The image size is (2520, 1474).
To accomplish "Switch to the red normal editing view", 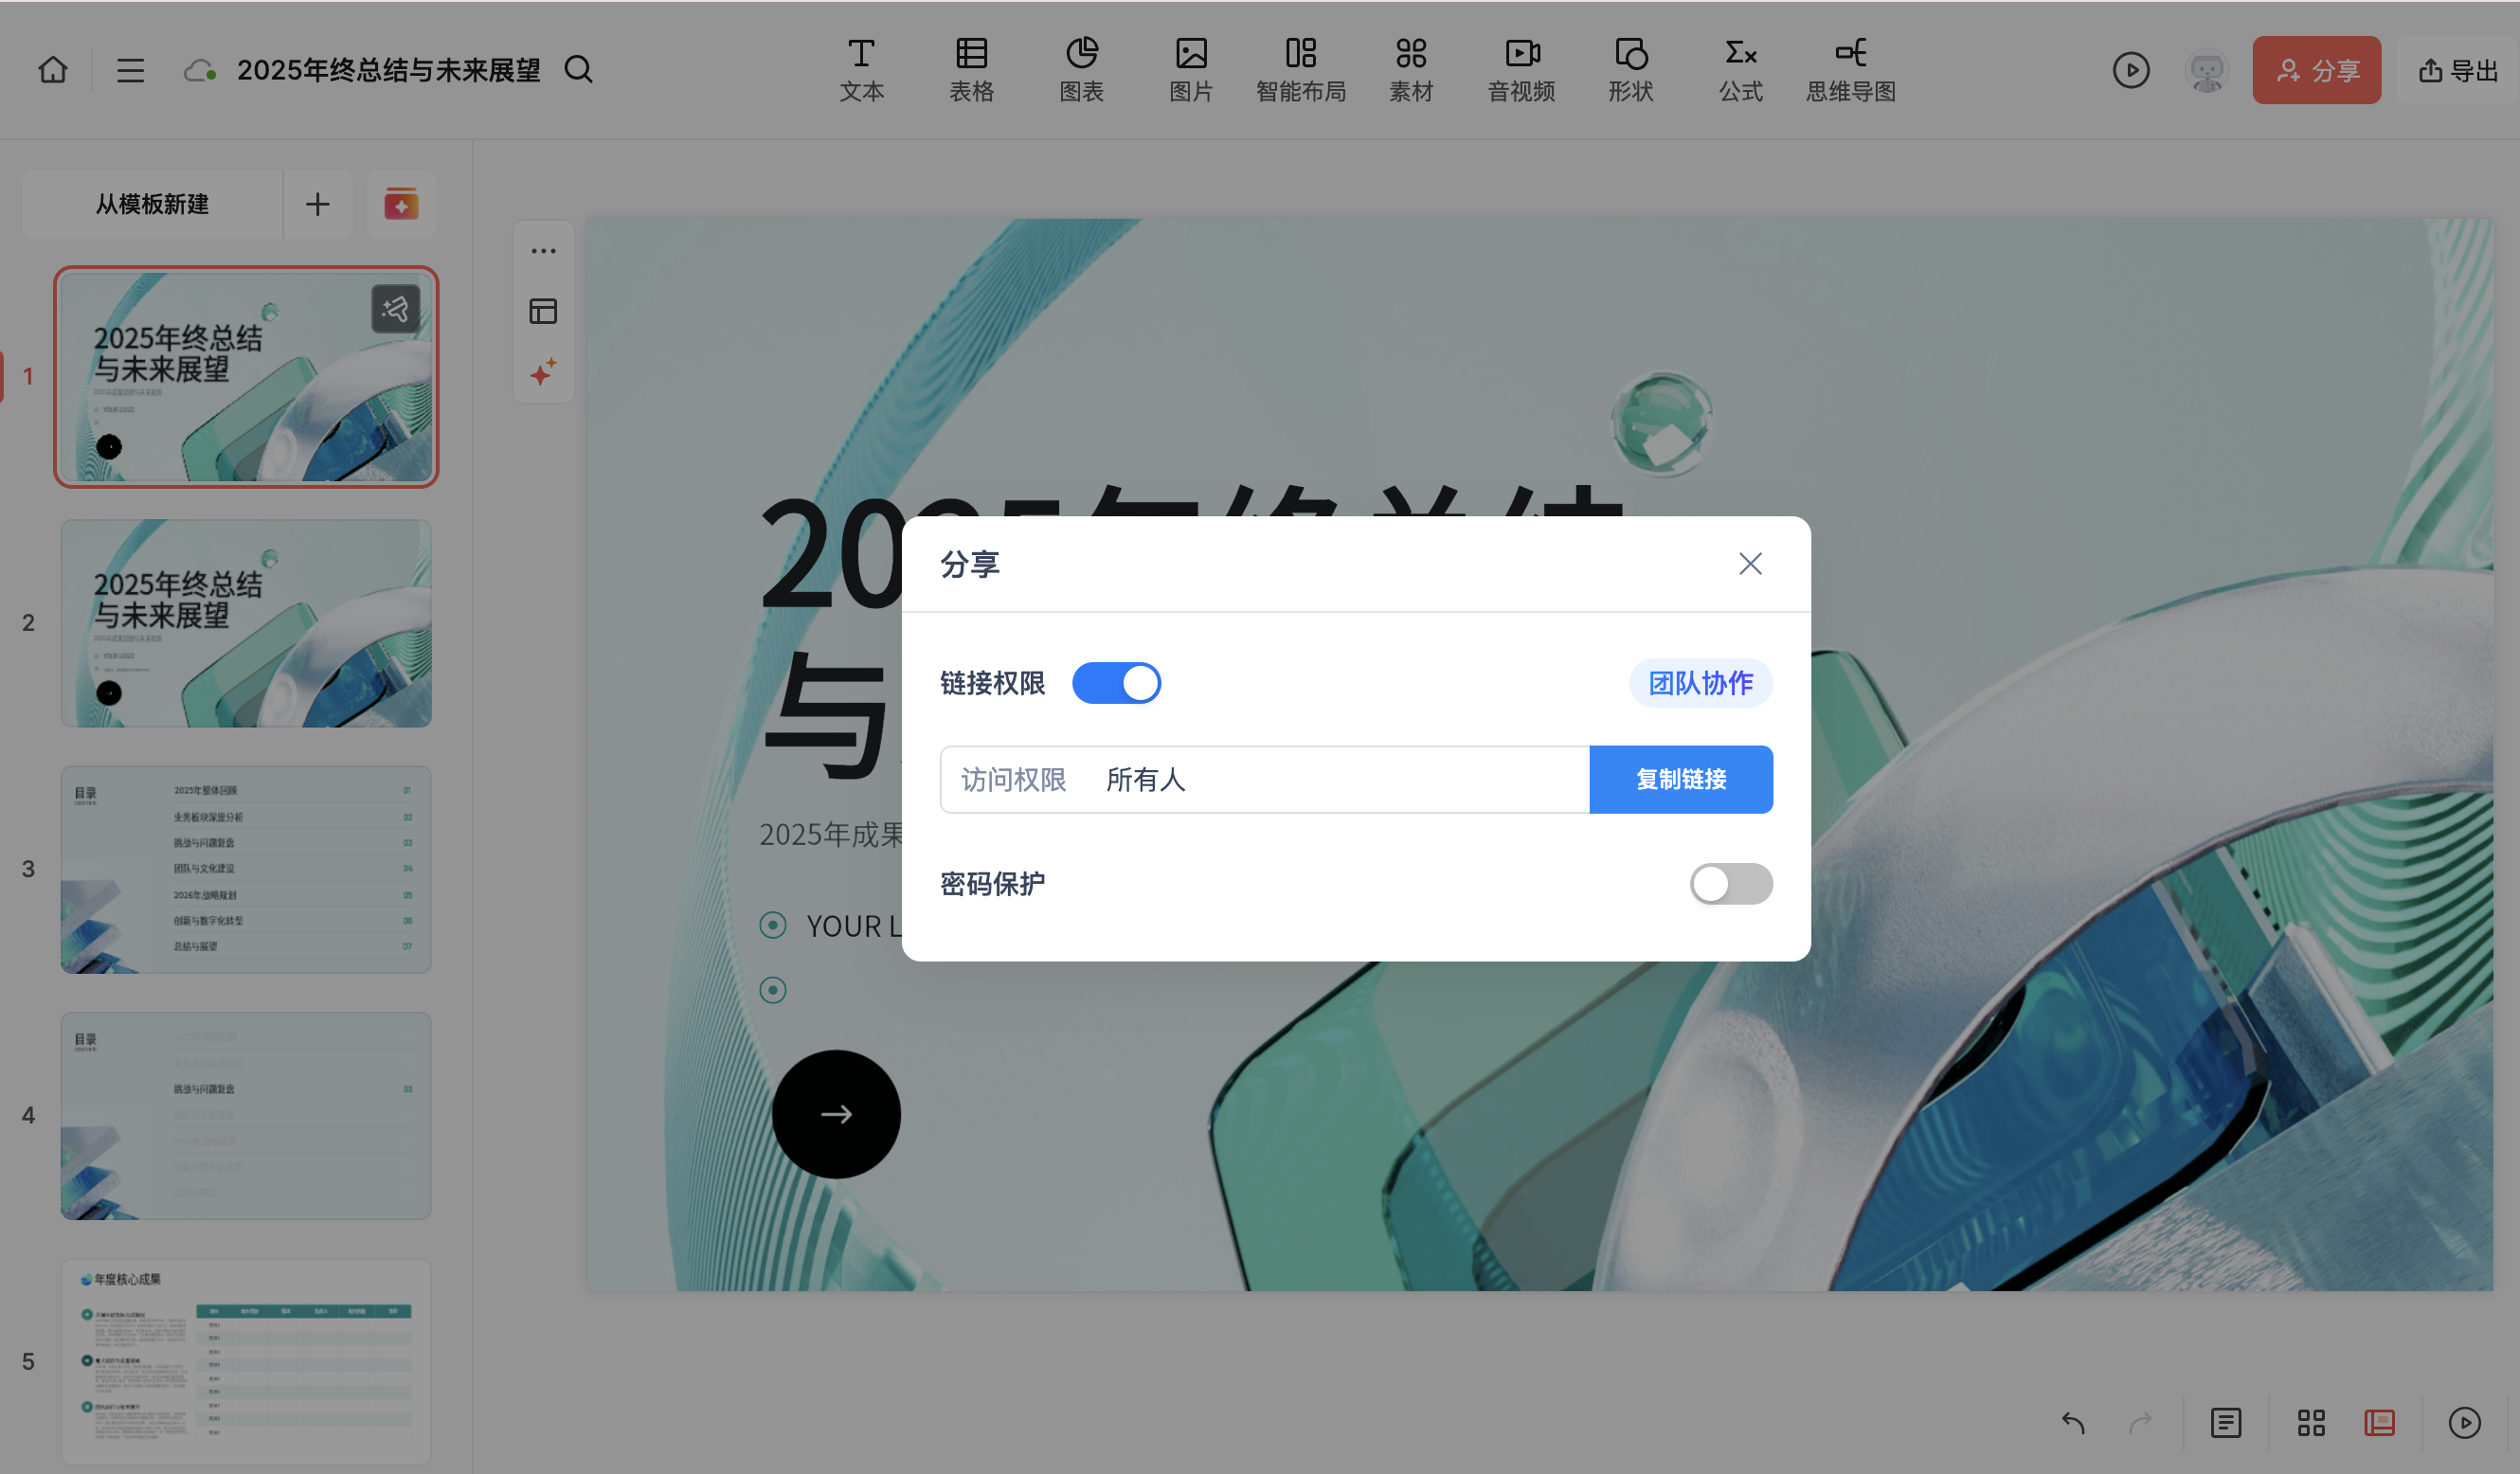I will coord(2379,1422).
